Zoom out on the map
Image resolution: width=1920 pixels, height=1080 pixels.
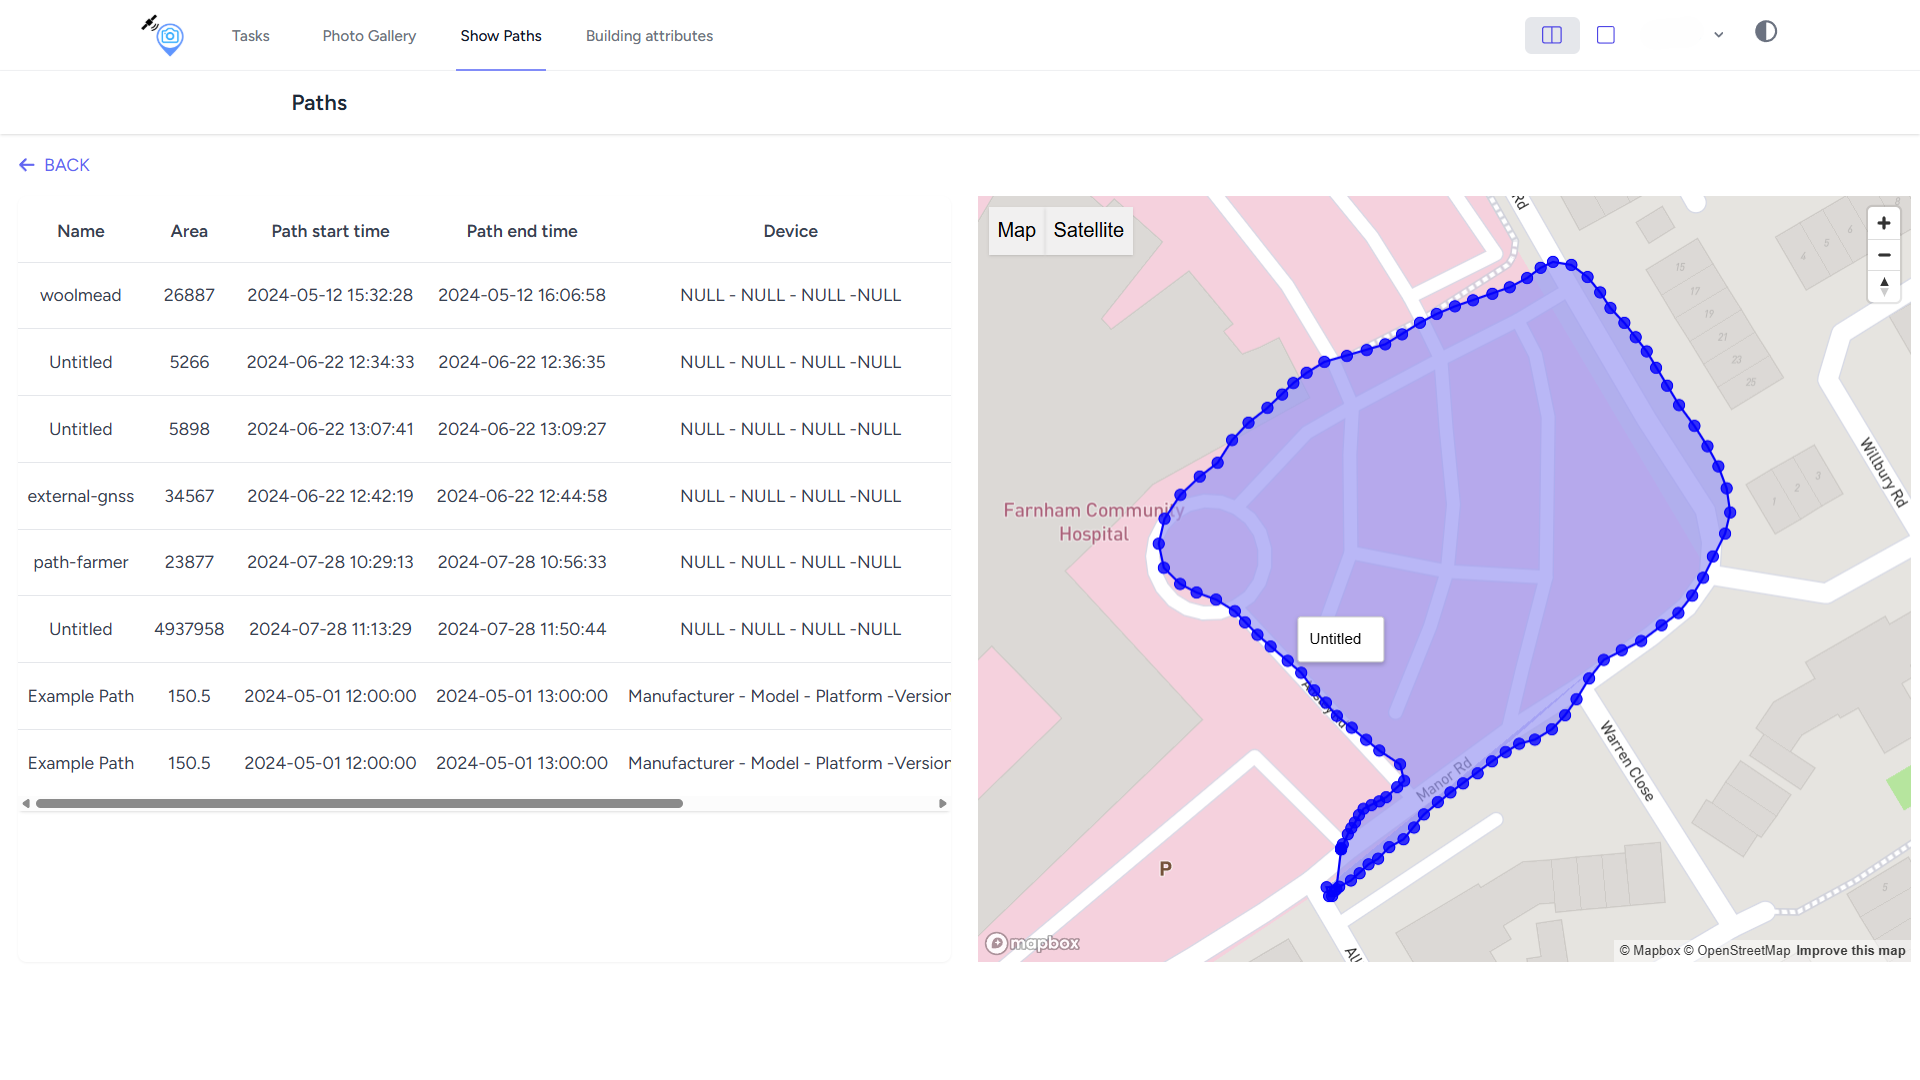pos(1884,255)
